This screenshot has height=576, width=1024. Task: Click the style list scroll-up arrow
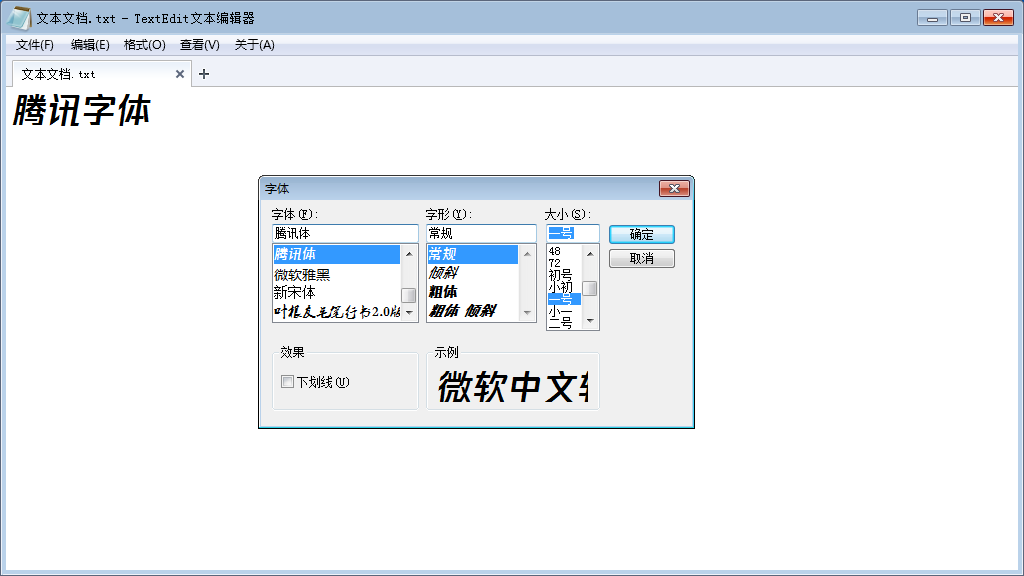(527, 253)
